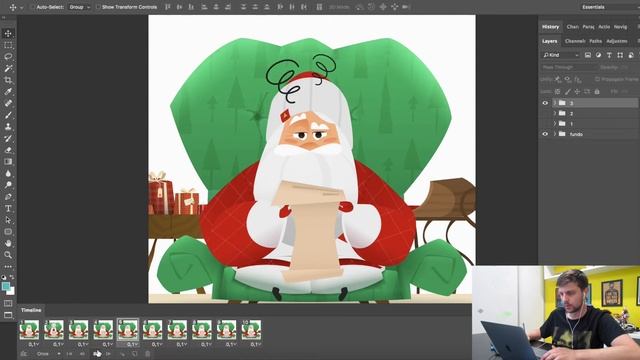Select the Eyedropper tool

8,92
